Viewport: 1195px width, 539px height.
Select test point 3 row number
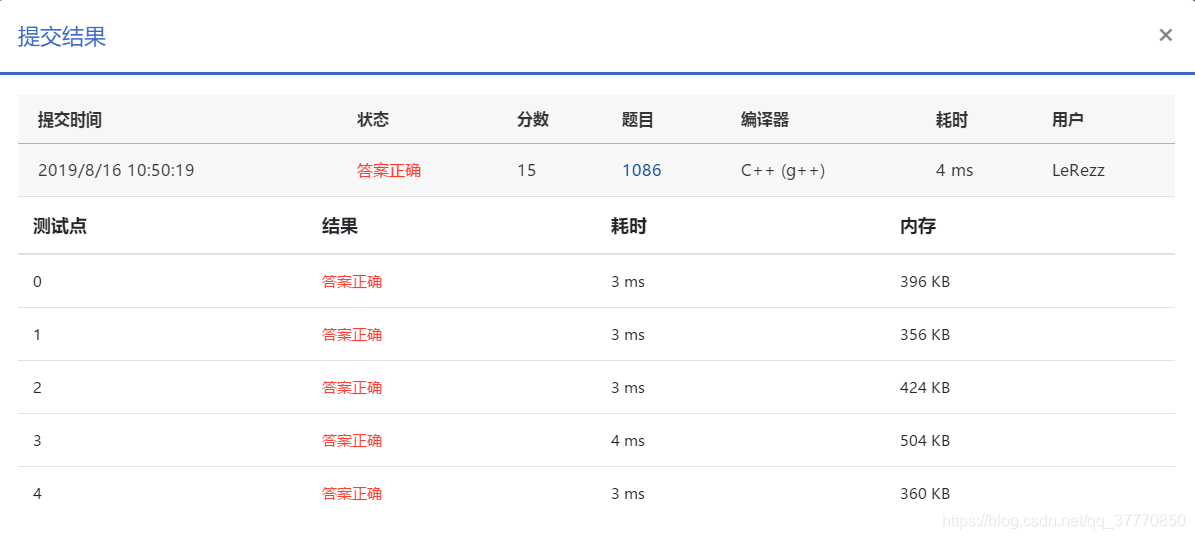tap(37, 441)
